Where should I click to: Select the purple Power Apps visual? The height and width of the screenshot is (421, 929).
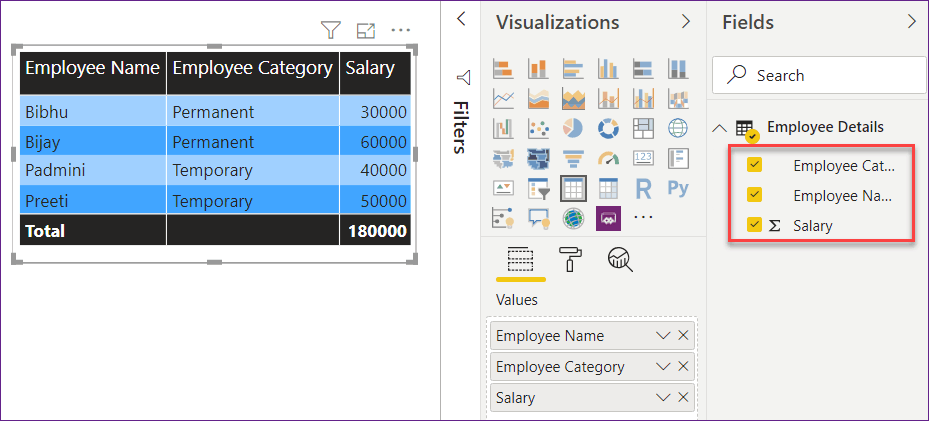pos(608,218)
